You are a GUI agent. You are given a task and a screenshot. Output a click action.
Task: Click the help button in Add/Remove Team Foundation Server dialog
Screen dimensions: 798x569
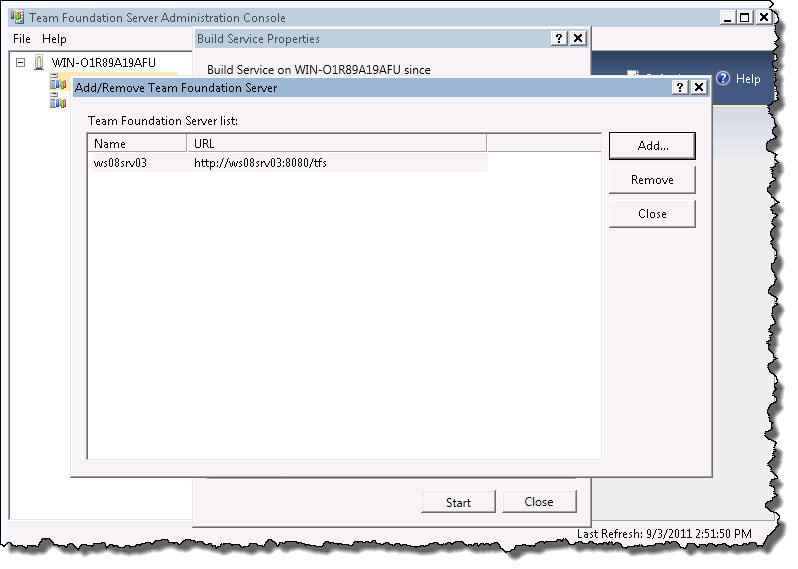tap(681, 88)
